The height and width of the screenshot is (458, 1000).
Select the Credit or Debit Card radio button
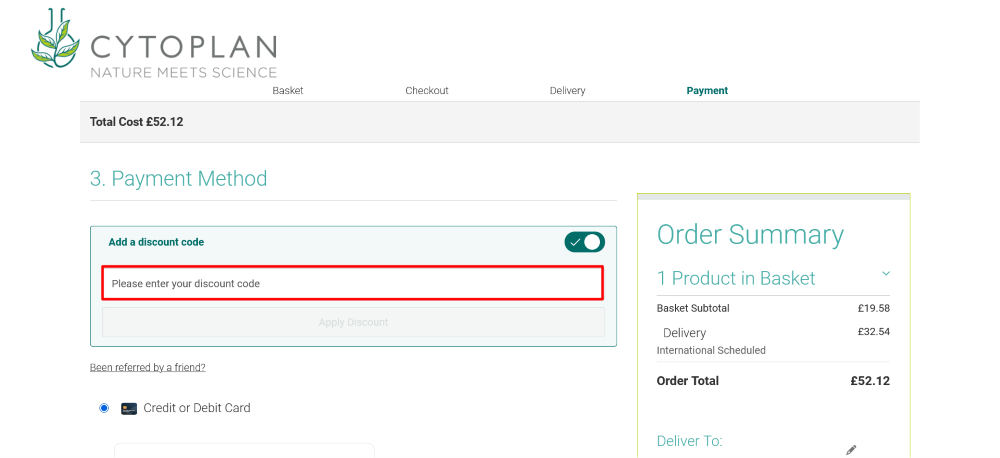point(104,408)
